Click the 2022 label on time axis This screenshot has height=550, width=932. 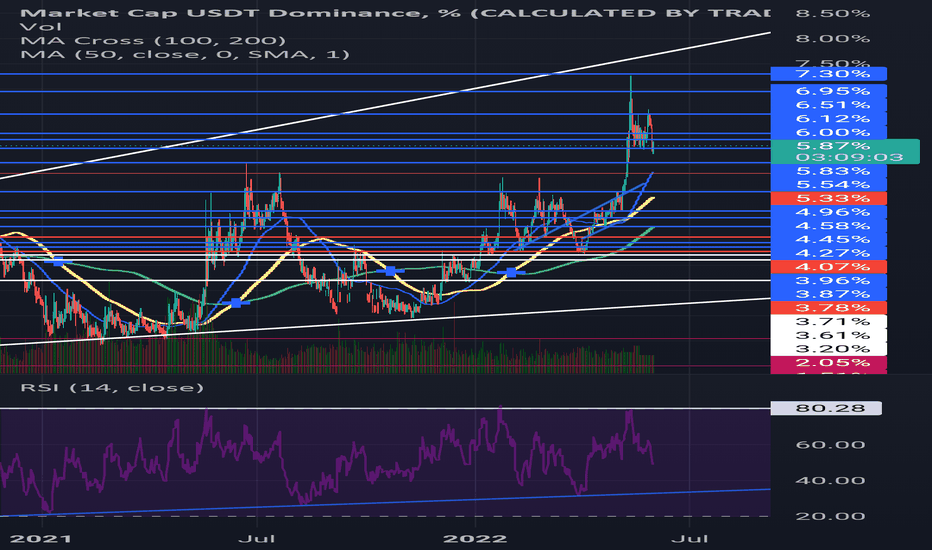(x=476, y=539)
